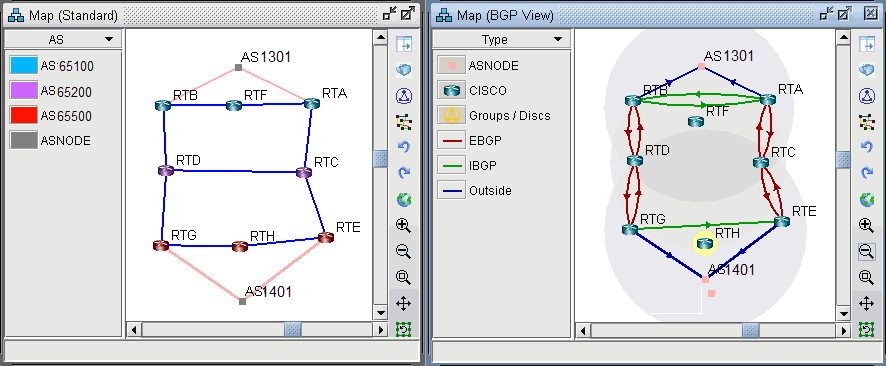Click the redo arrow in the Standard map toolbar
Screen dimensions: 886x366
click(403, 173)
